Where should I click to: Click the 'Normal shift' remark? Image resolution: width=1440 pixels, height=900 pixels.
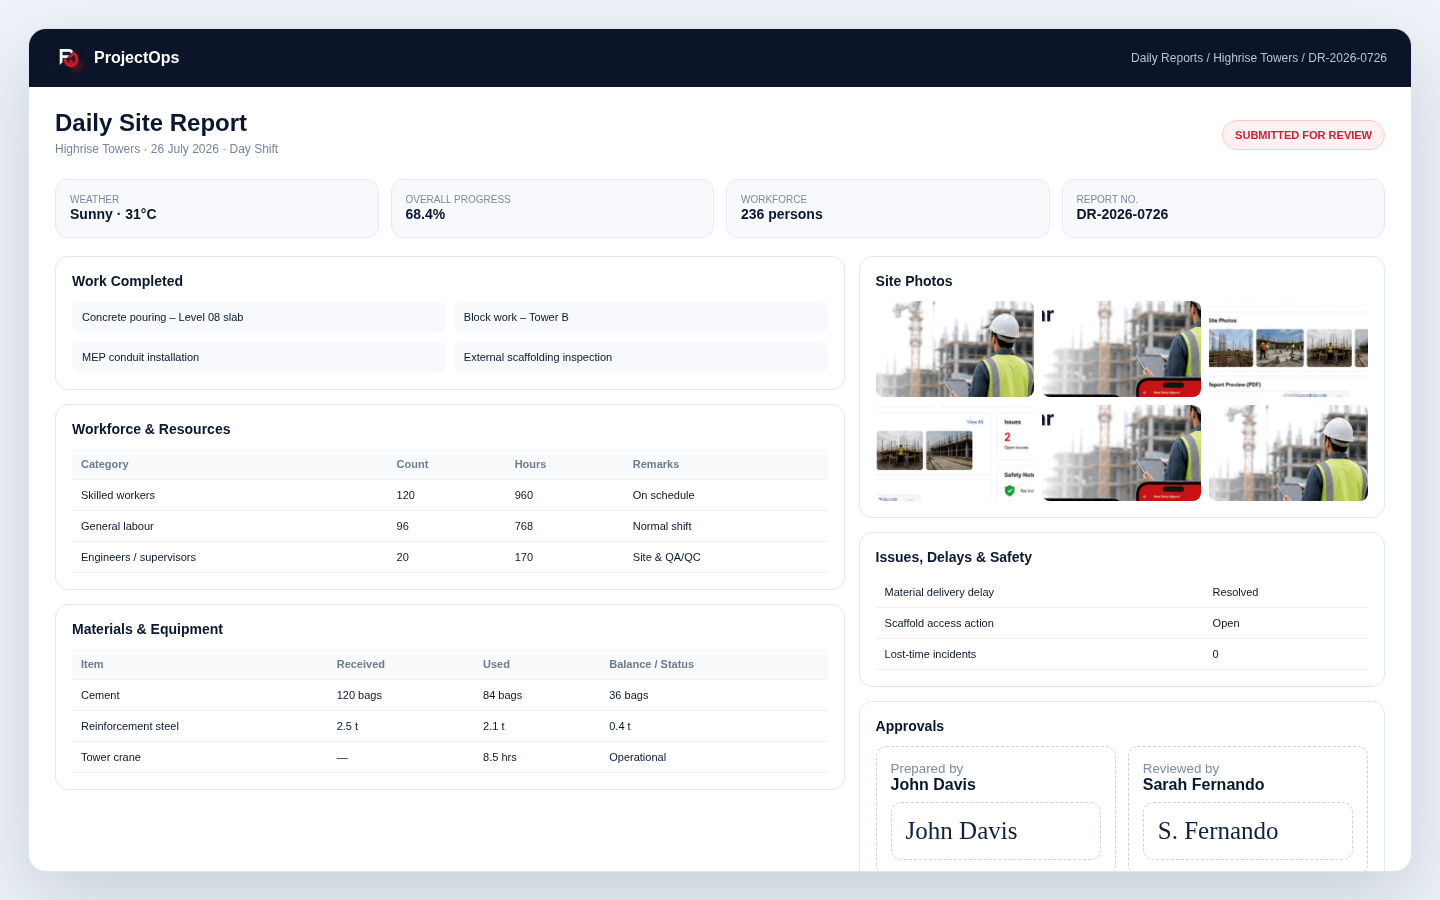(x=662, y=526)
